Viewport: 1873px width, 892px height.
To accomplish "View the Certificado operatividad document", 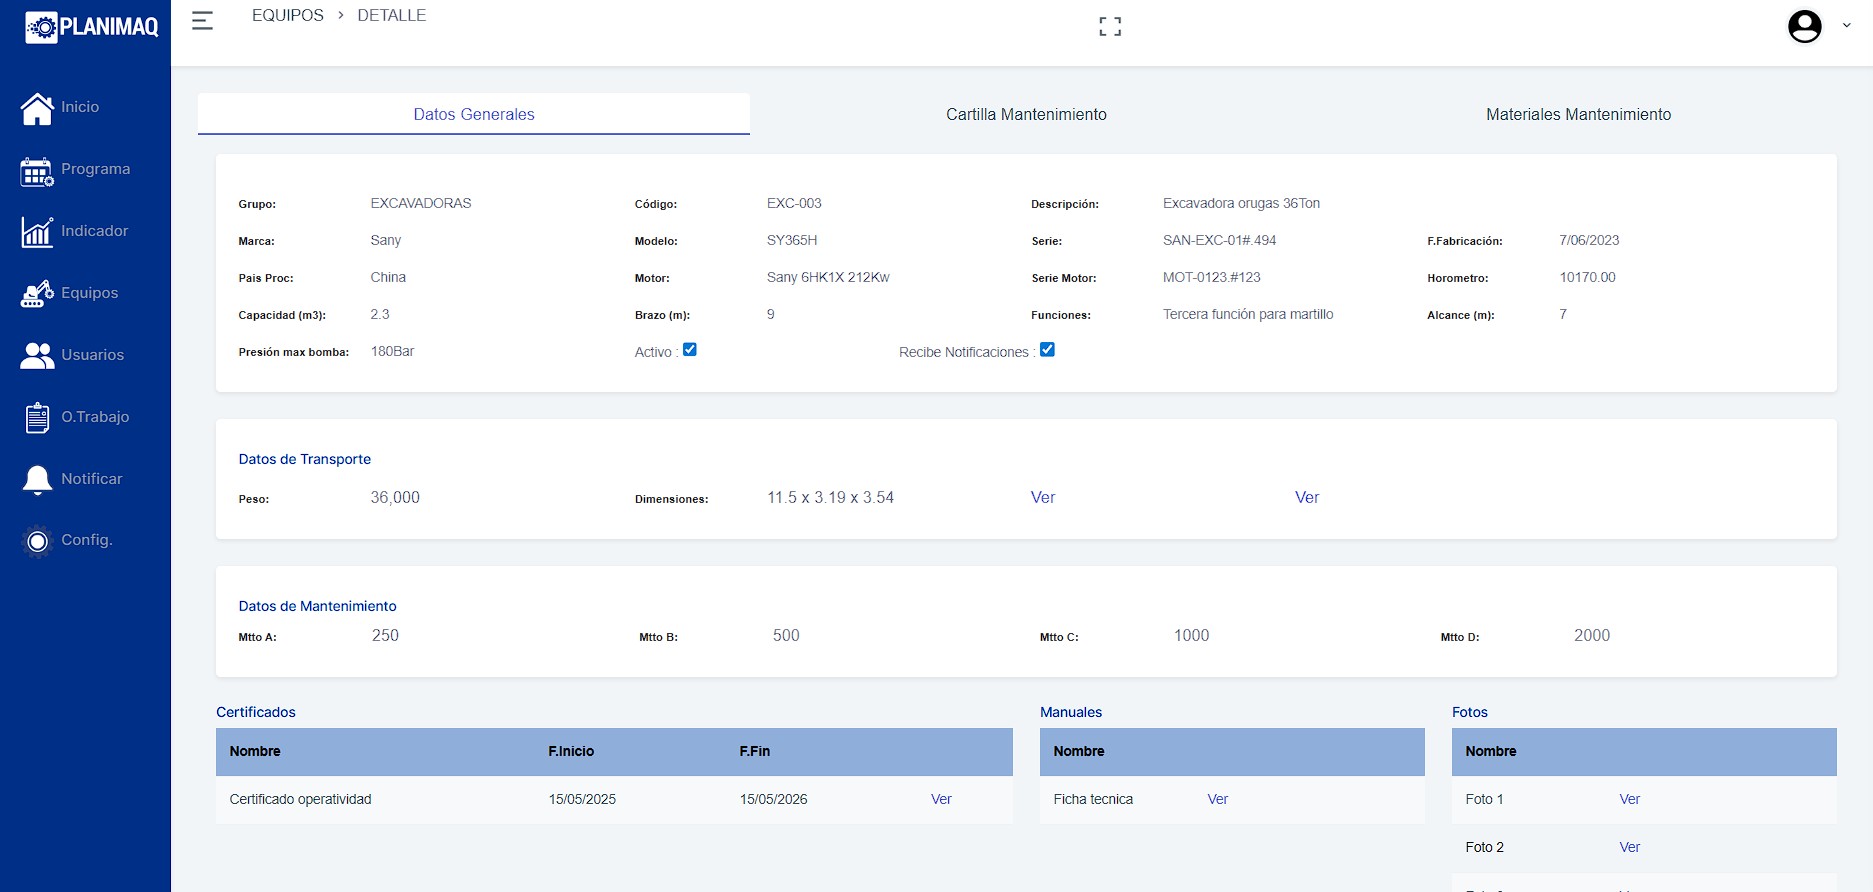I will tap(941, 799).
